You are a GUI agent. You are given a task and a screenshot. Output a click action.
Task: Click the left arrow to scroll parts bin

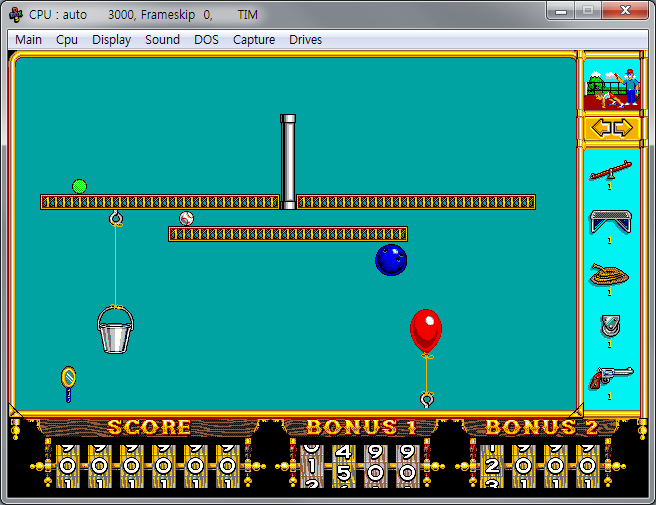point(600,128)
